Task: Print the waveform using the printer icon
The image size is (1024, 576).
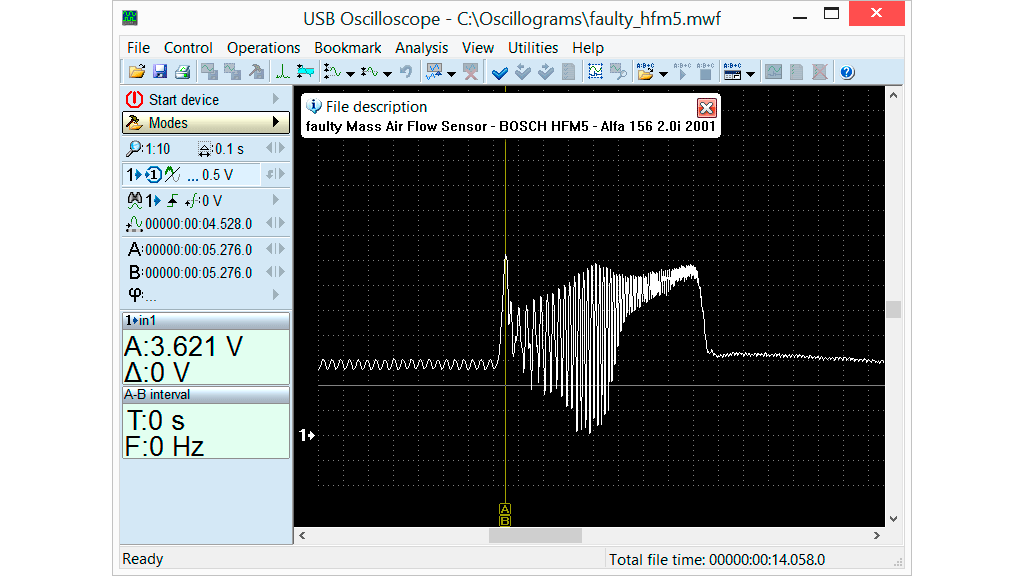Action: pos(182,72)
